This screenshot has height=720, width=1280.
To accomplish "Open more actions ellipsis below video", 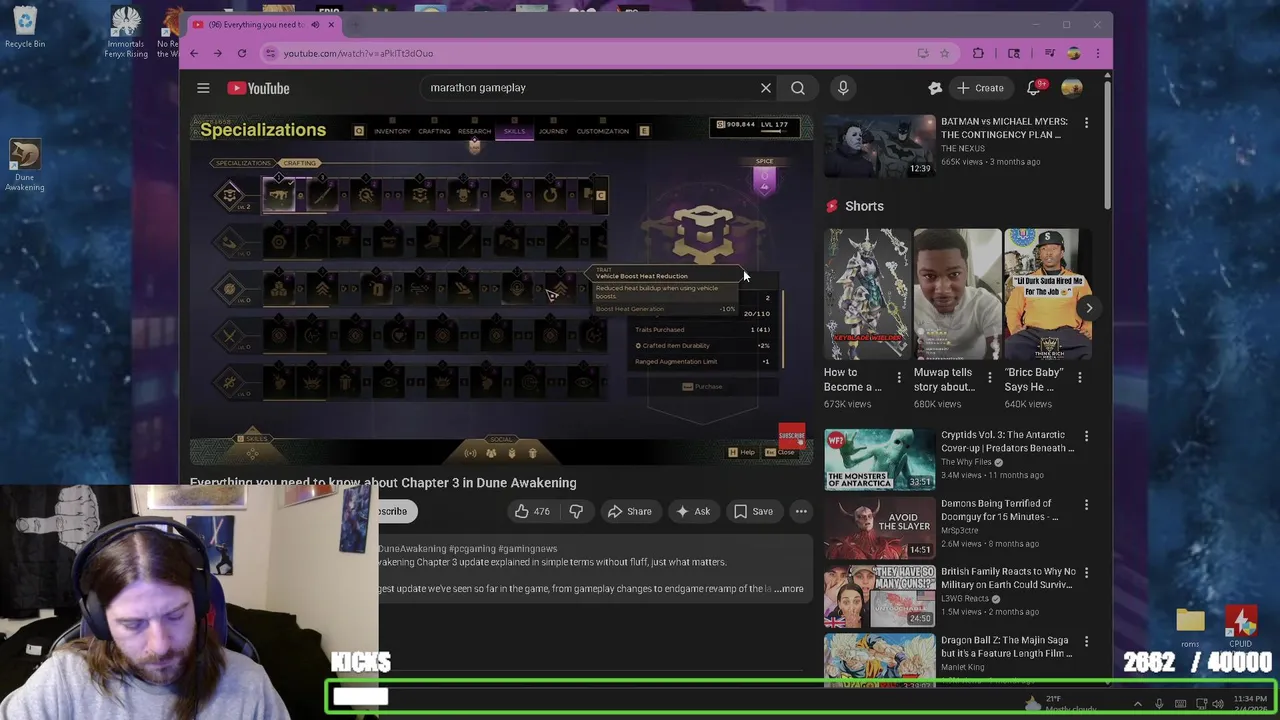I will point(801,511).
